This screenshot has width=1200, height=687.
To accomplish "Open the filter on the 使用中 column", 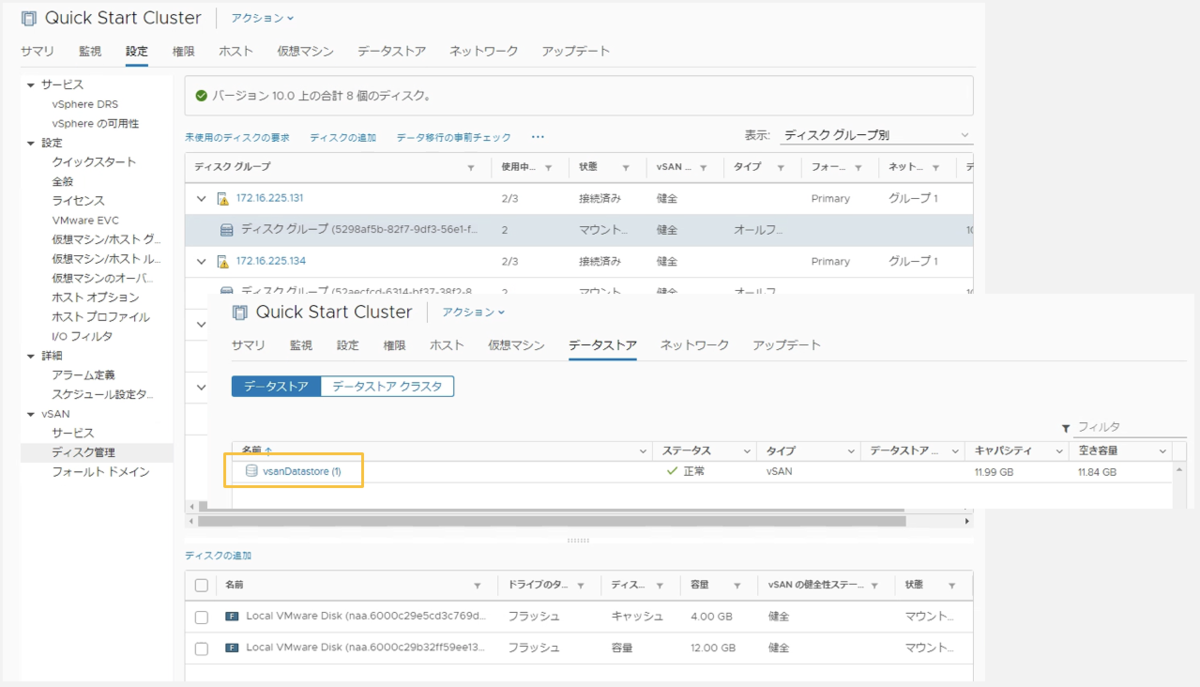I will click(x=548, y=168).
